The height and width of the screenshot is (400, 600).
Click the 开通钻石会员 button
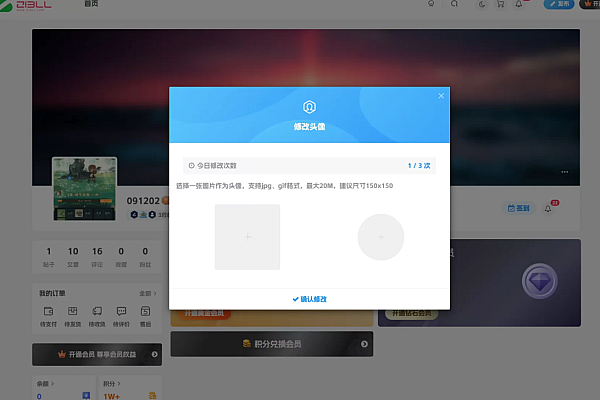click(x=411, y=313)
